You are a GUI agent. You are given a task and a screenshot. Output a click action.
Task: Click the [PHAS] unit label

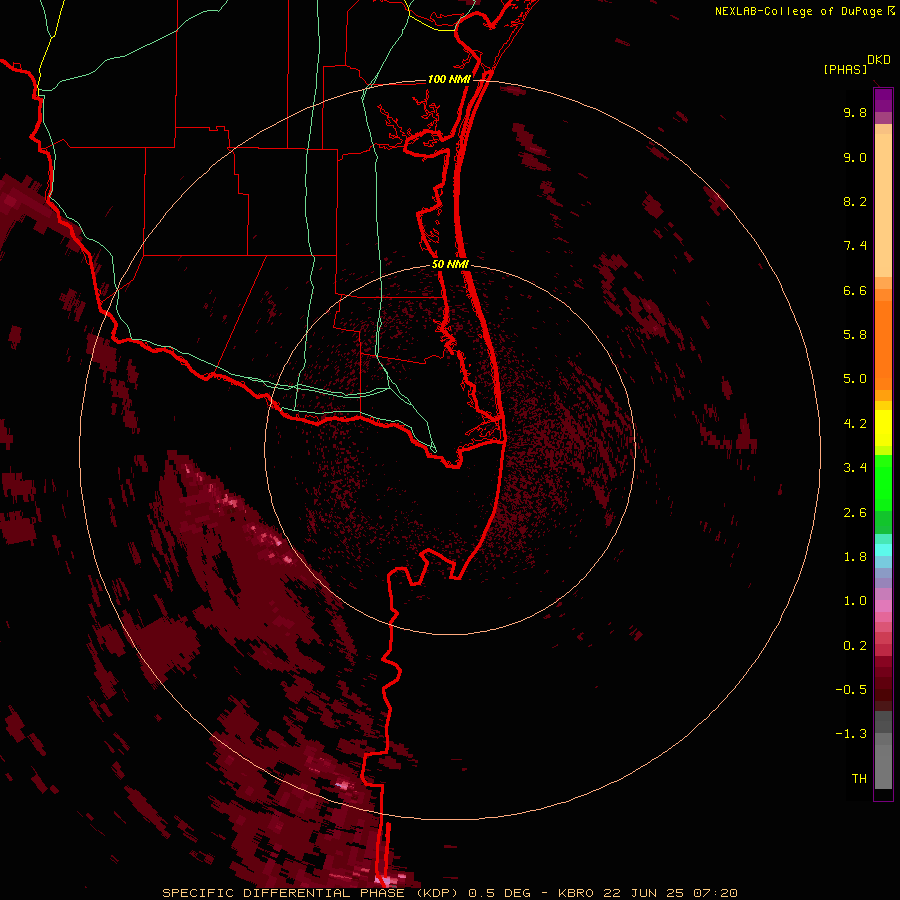point(845,70)
